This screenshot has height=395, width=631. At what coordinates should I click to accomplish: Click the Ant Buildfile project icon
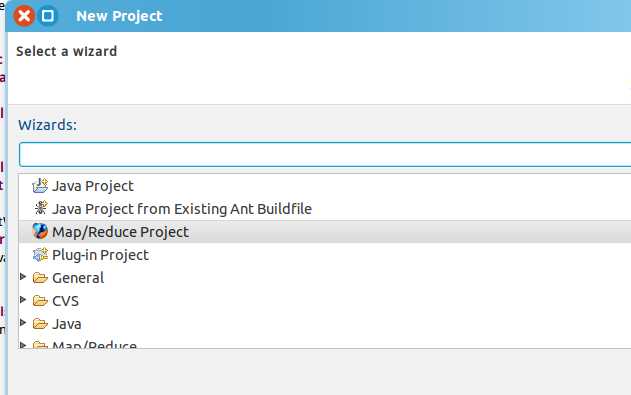coord(40,208)
